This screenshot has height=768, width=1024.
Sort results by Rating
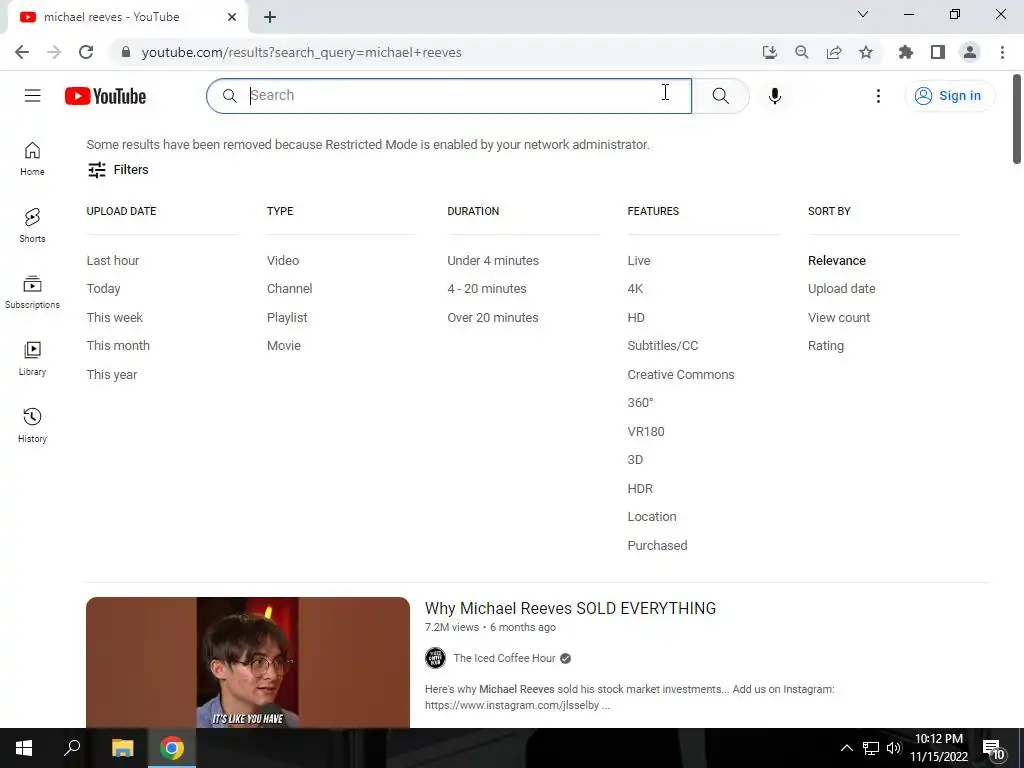pos(826,345)
